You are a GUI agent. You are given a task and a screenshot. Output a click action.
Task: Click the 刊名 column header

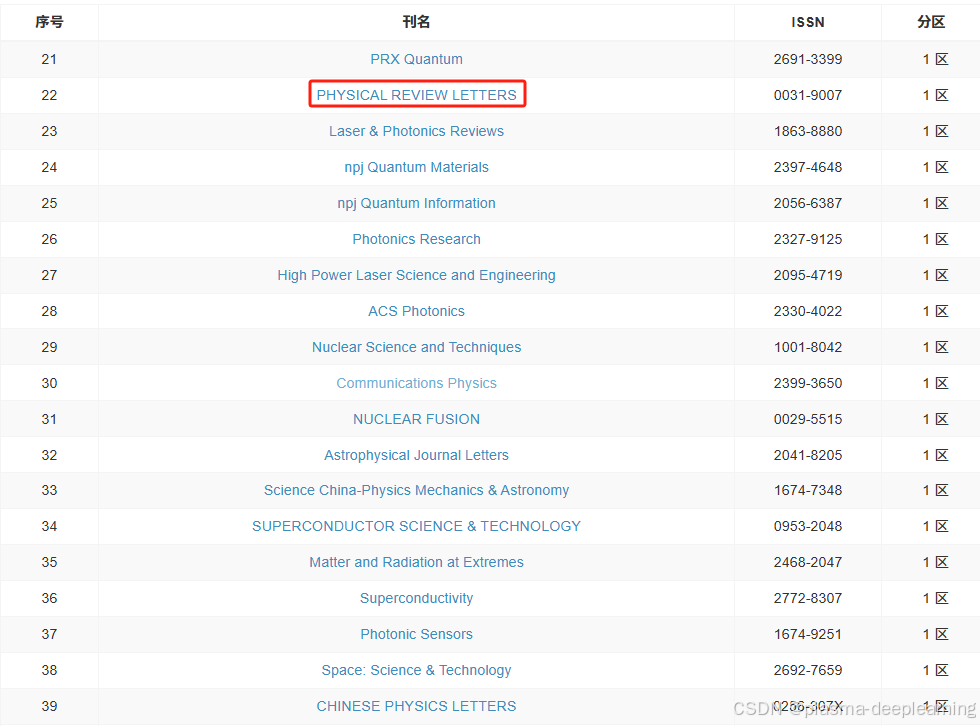416,22
